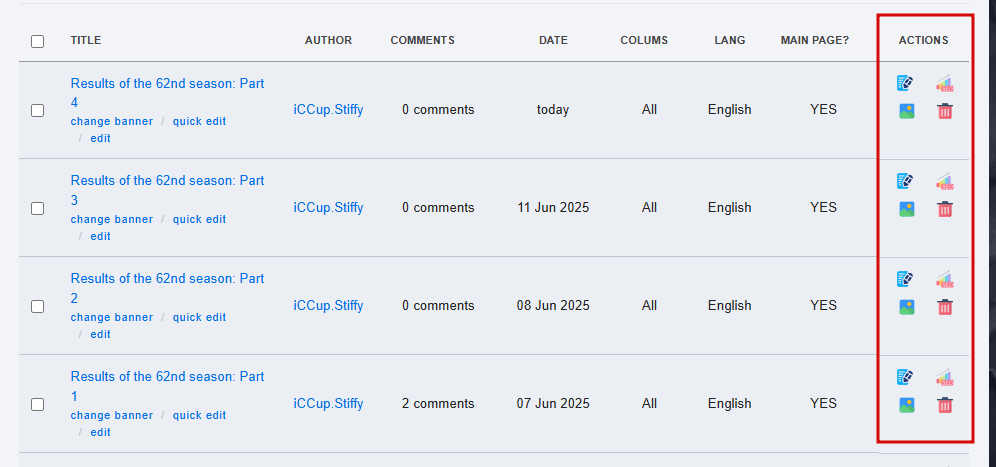Open the SEO chart icon for Part 4
This screenshot has height=467, width=996.
[945, 83]
